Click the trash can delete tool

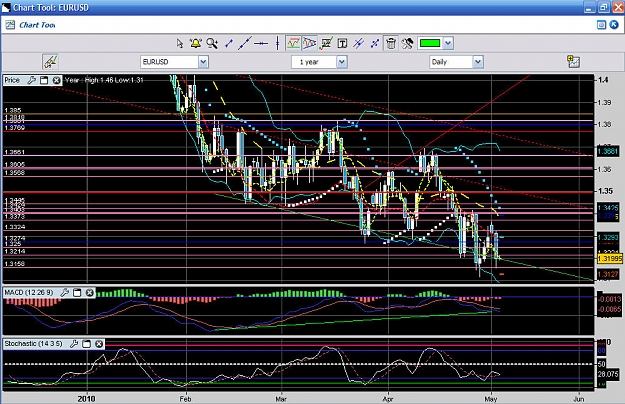[x=391, y=43]
